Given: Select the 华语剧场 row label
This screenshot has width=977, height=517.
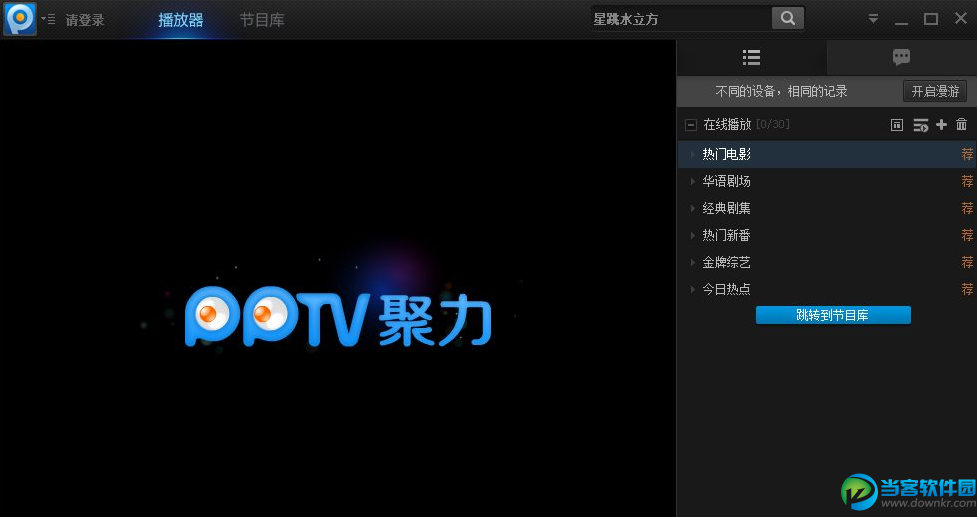Looking at the screenshot, I should (727, 181).
